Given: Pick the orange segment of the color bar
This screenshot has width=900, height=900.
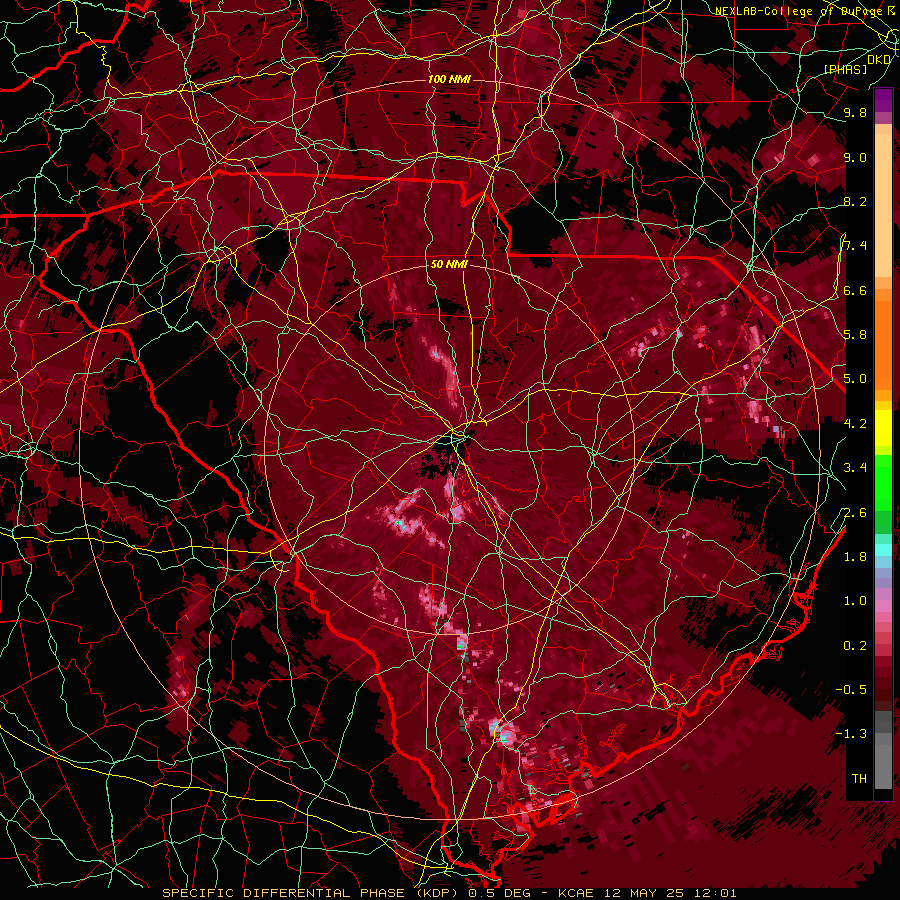Looking at the screenshot, I should [x=883, y=344].
